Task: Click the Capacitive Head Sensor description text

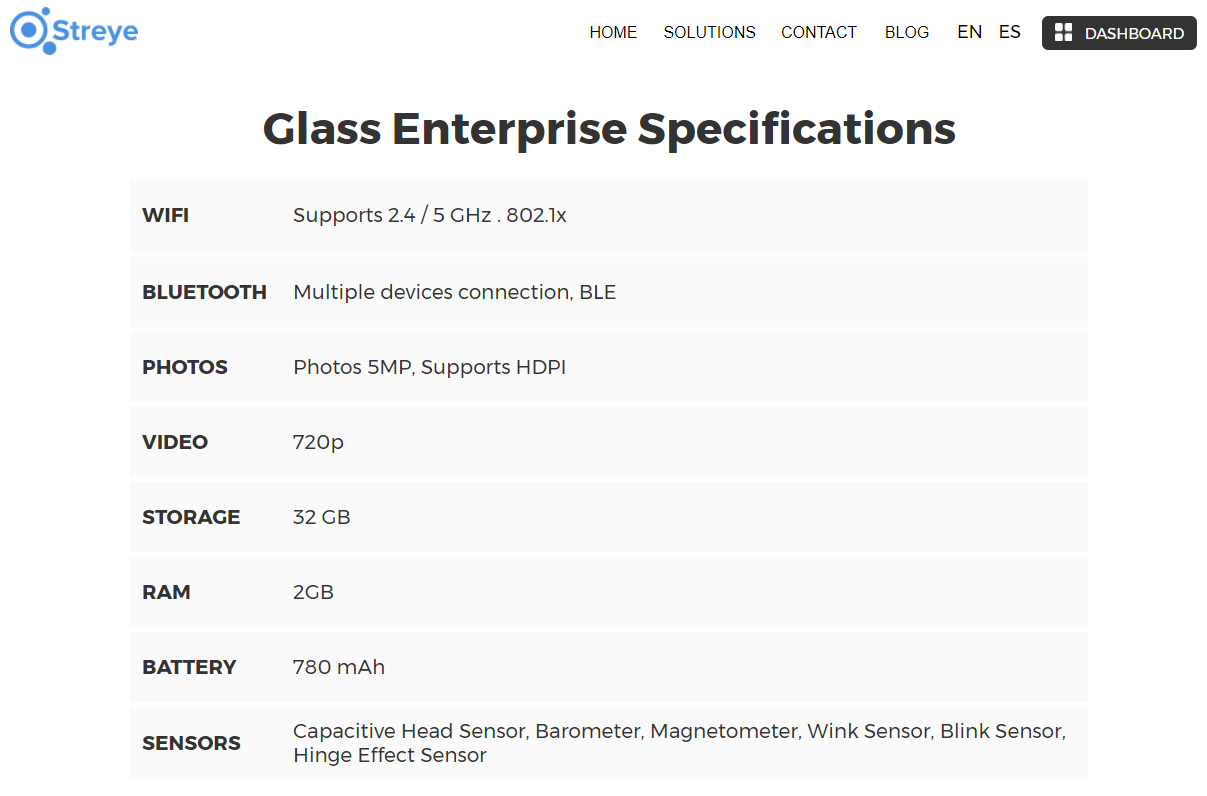Action: click(x=680, y=743)
